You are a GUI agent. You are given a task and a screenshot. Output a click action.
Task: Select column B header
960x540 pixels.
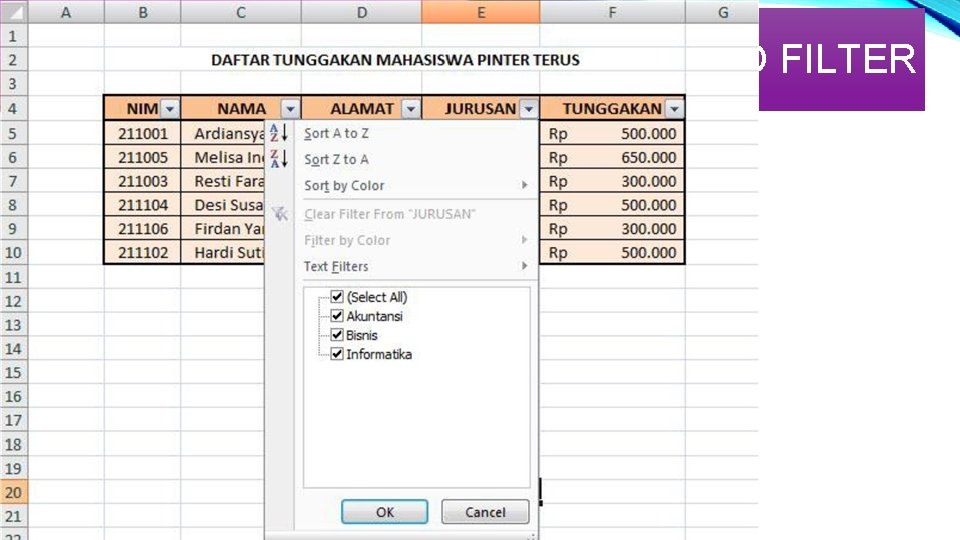pos(143,12)
